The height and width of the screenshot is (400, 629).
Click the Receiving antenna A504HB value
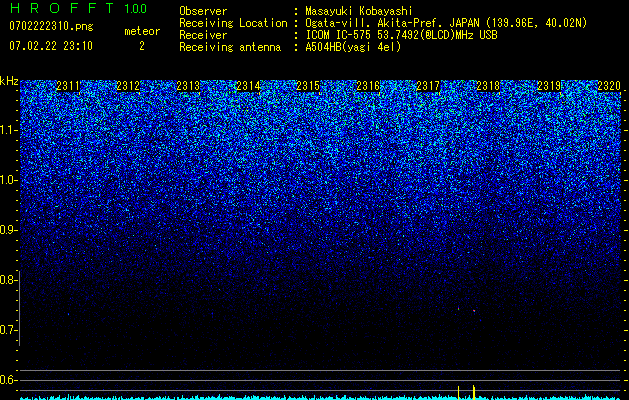click(x=353, y=47)
